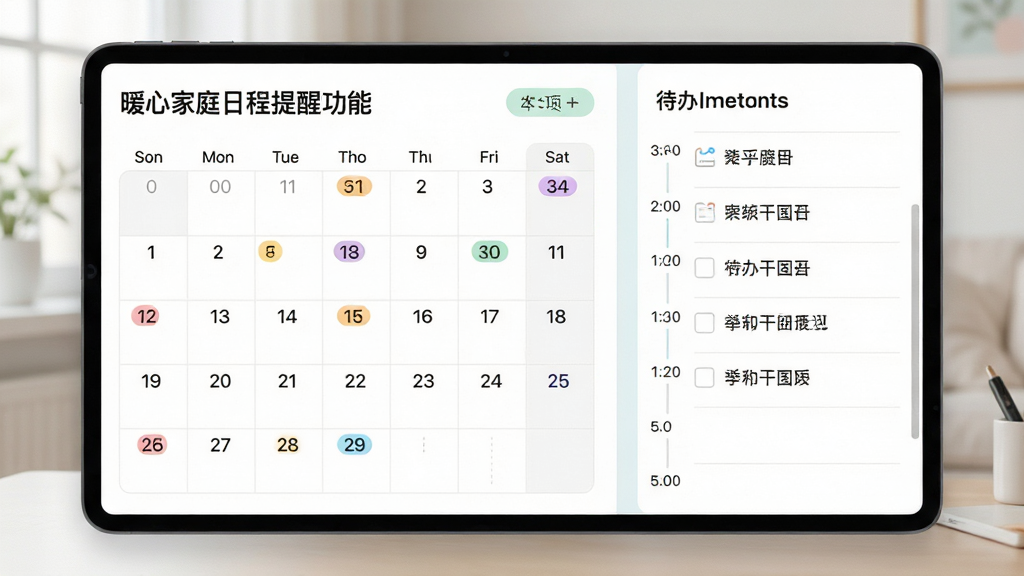Image resolution: width=1024 pixels, height=576 pixels.
Task: Choose the orange-highlighted date 15
Action: (x=353, y=317)
